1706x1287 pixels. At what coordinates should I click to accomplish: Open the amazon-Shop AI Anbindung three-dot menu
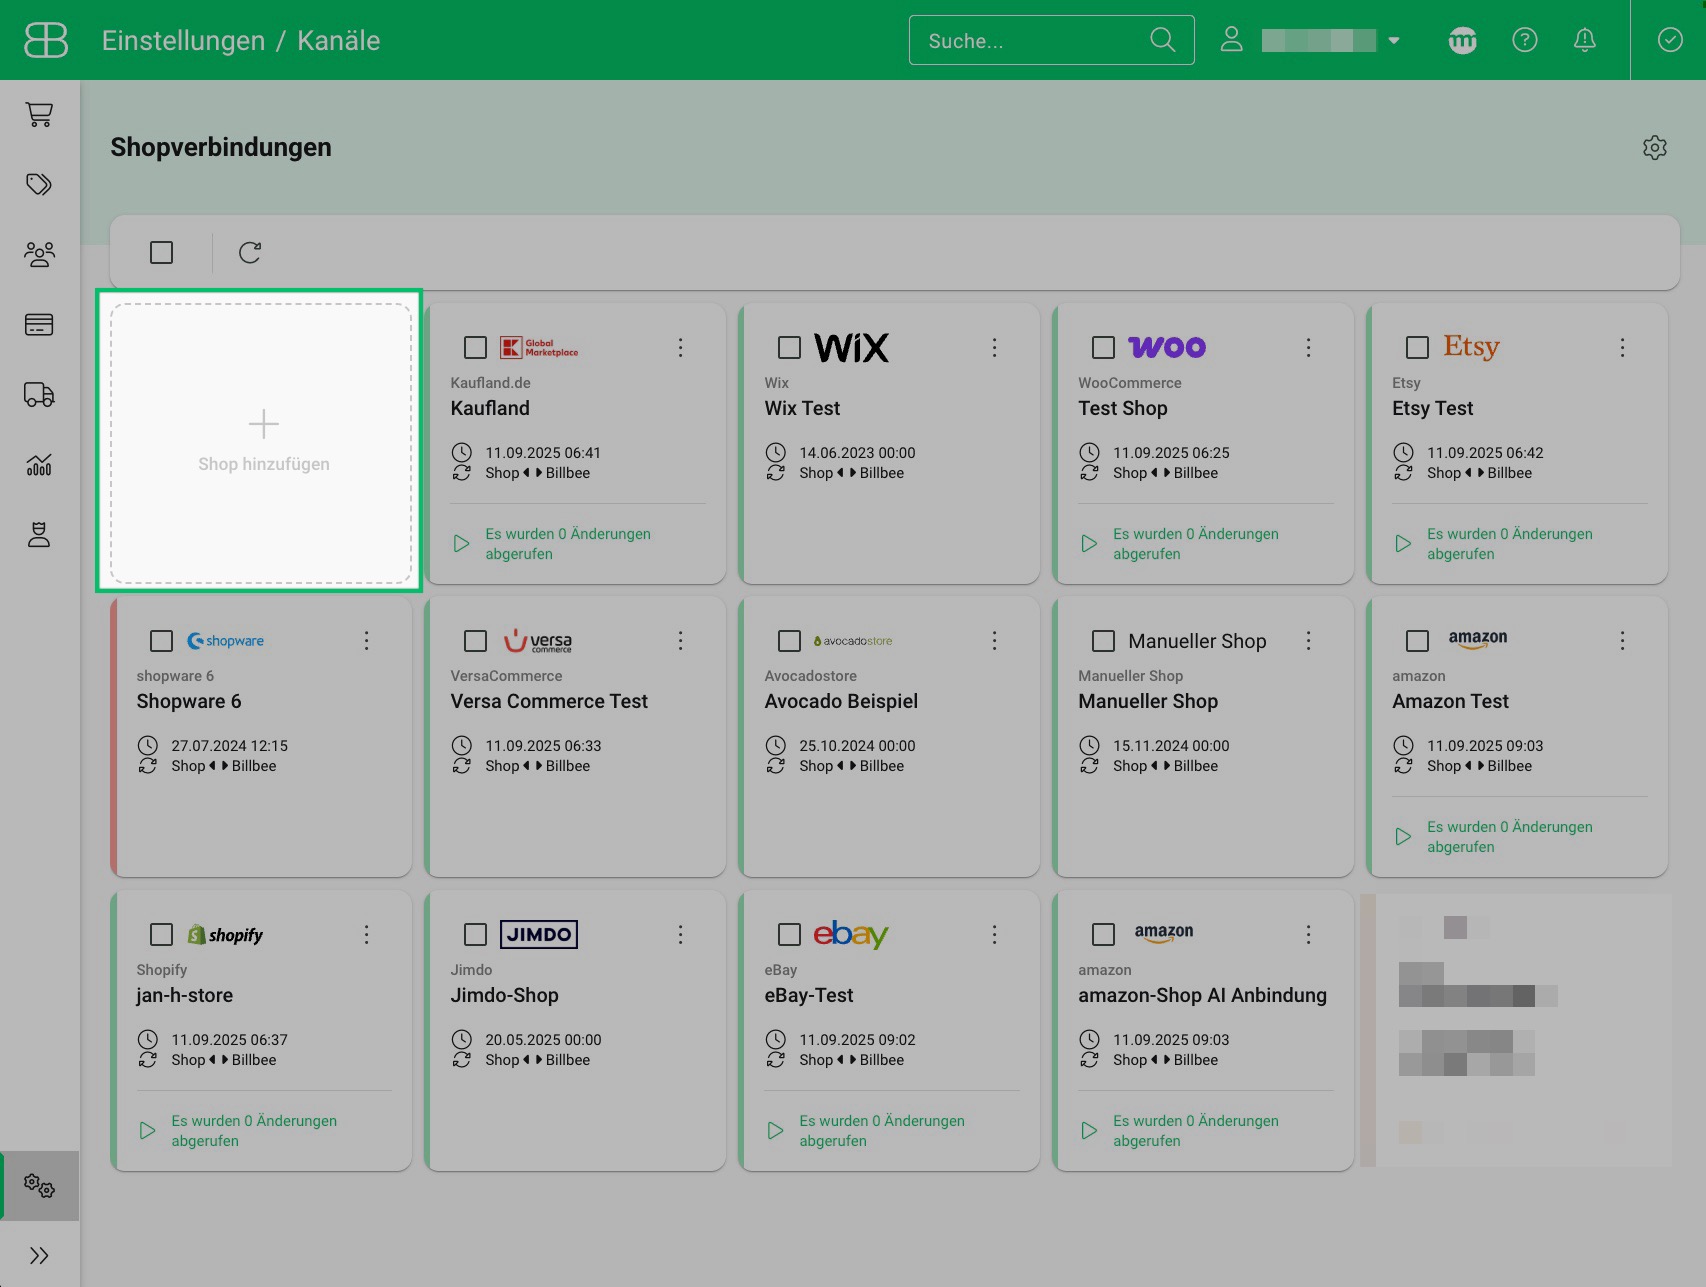tap(1308, 934)
